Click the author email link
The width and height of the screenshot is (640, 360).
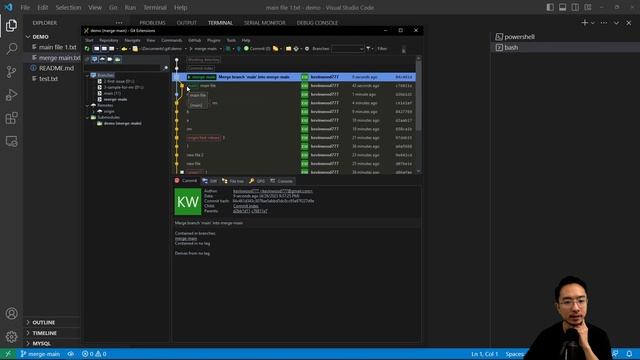pyautogui.click(x=273, y=191)
